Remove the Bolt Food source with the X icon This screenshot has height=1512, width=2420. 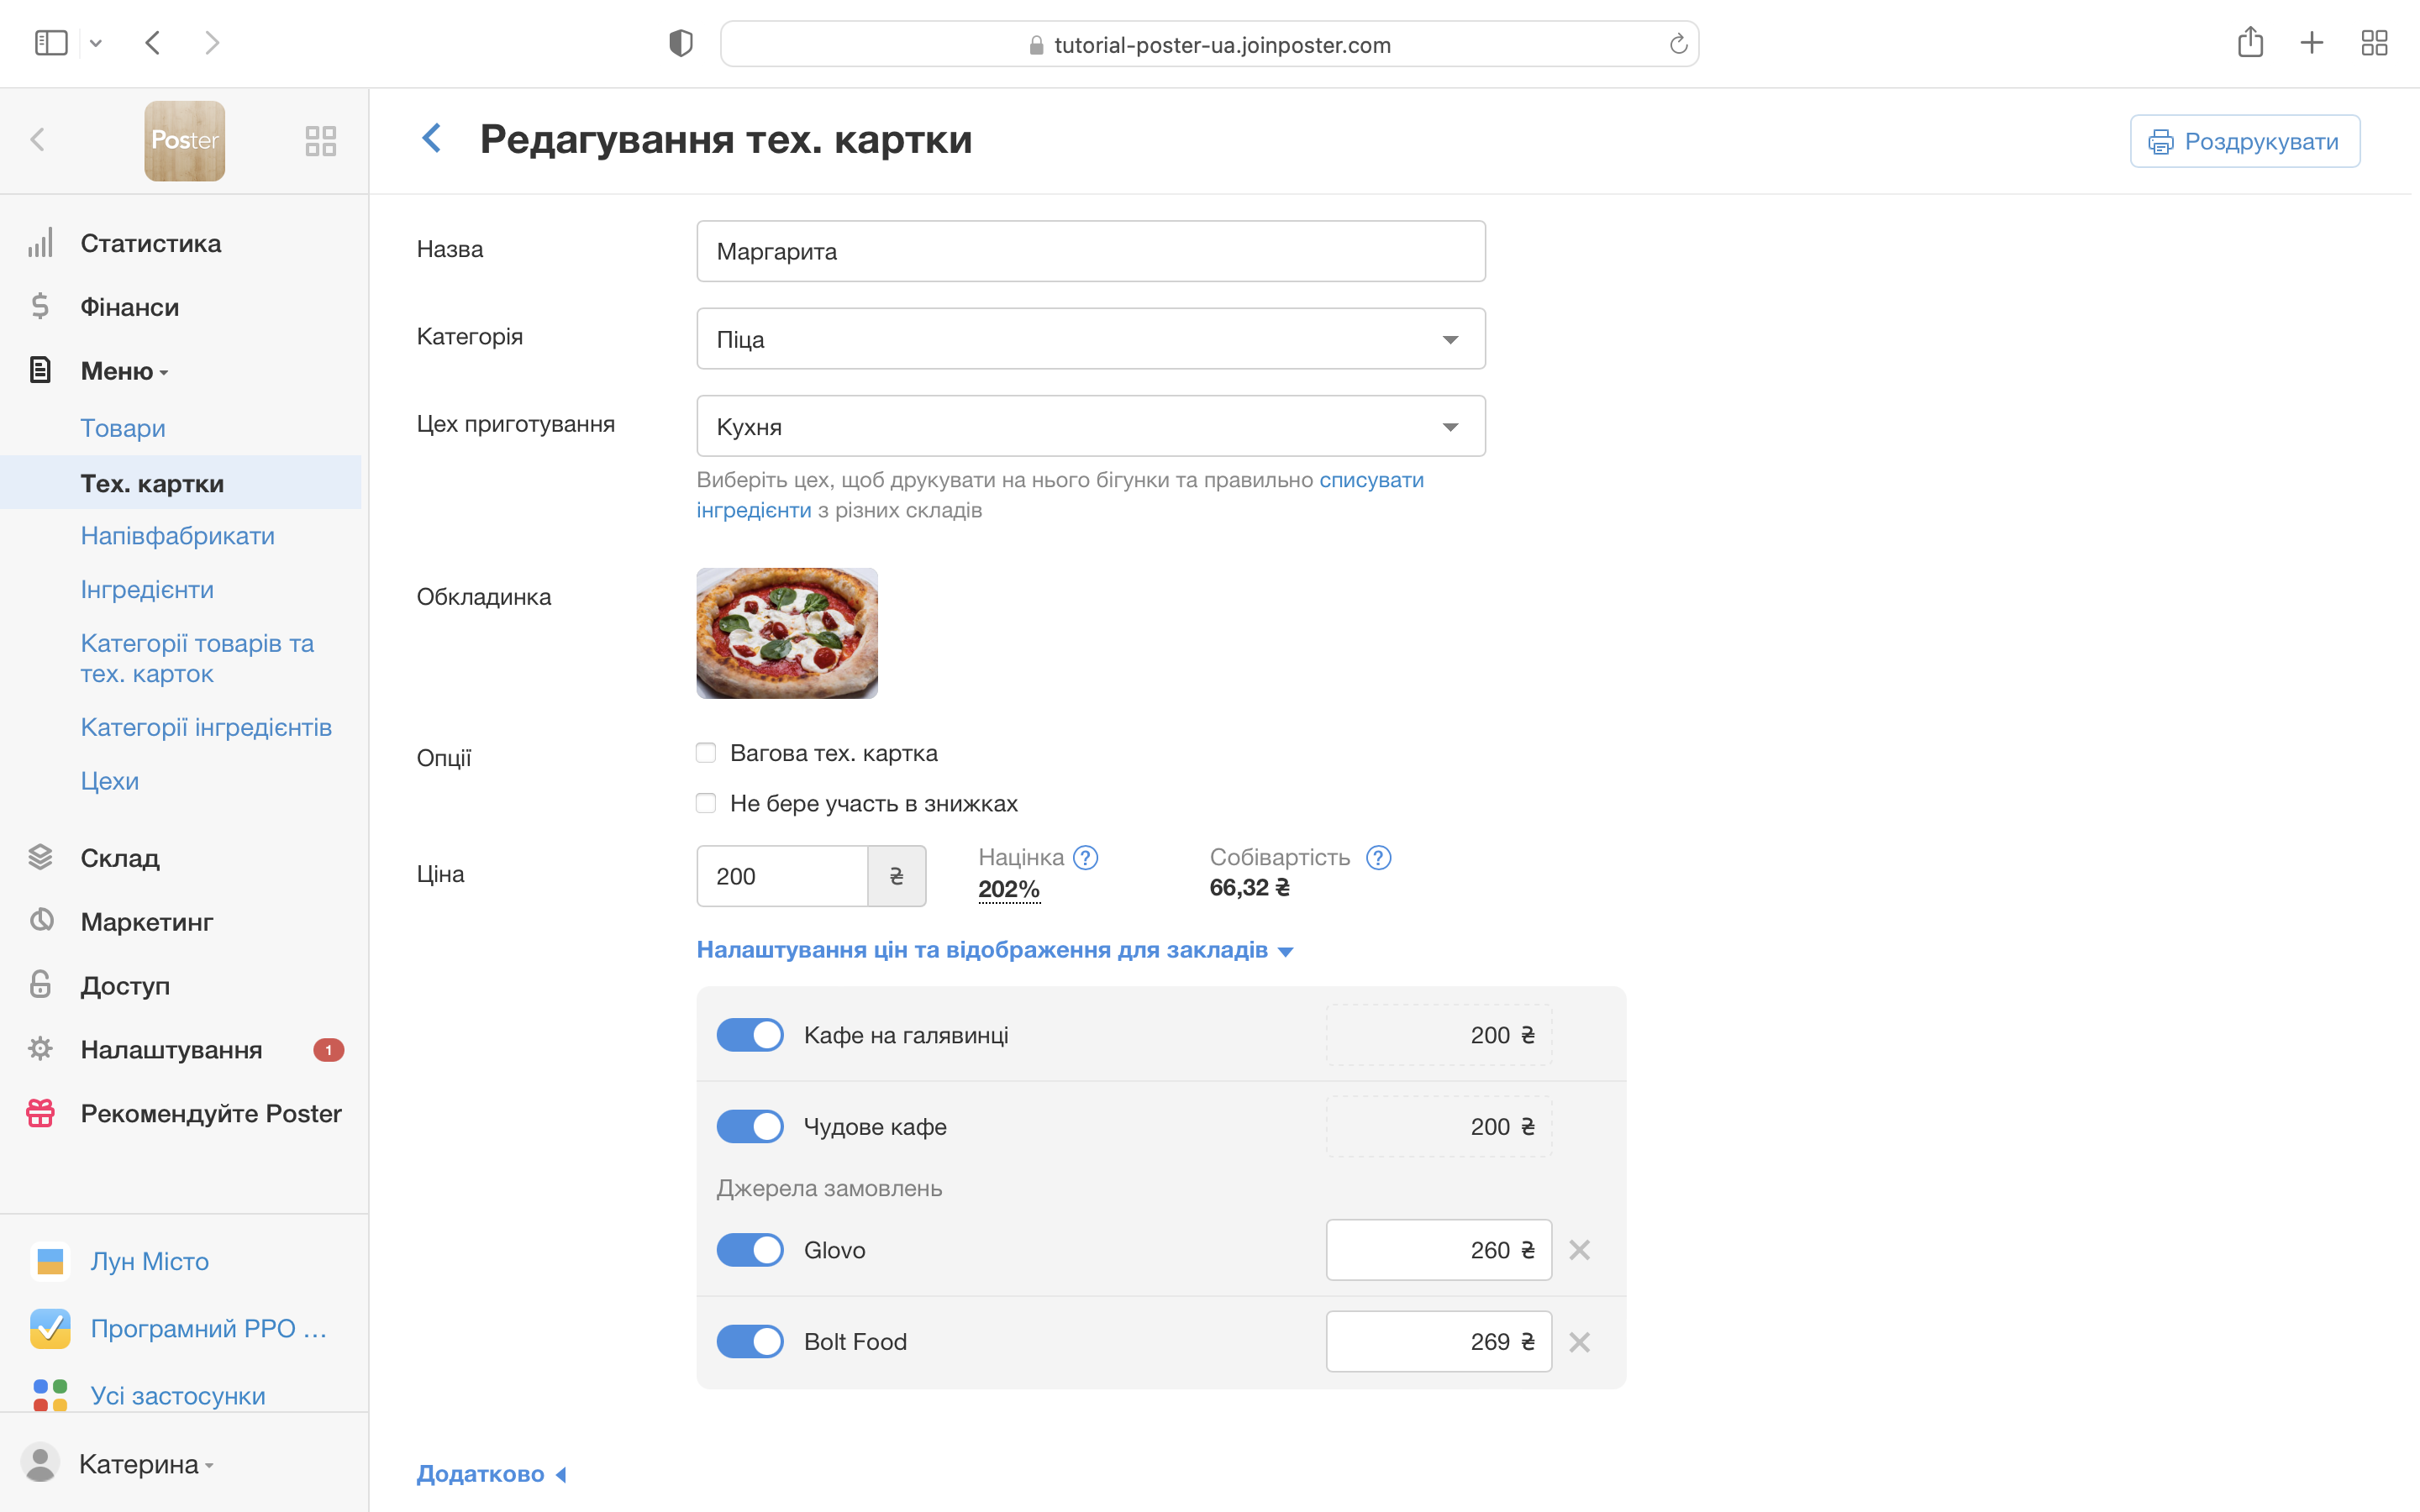pos(1579,1342)
